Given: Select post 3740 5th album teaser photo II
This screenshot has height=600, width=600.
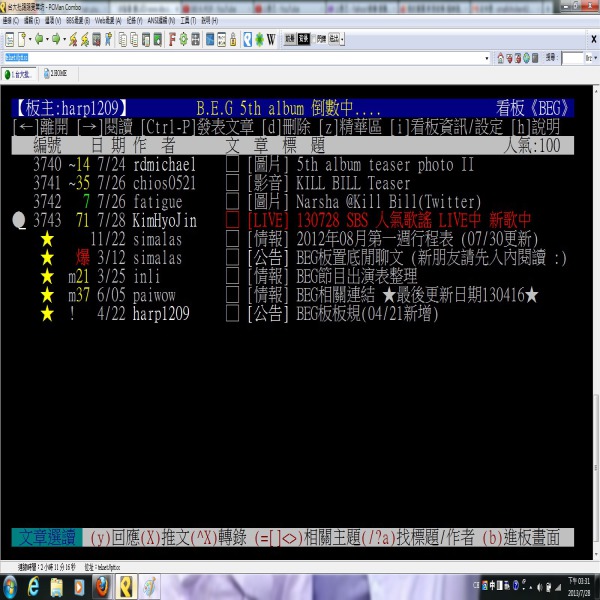Looking at the screenshot, I should tap(293, 165).
